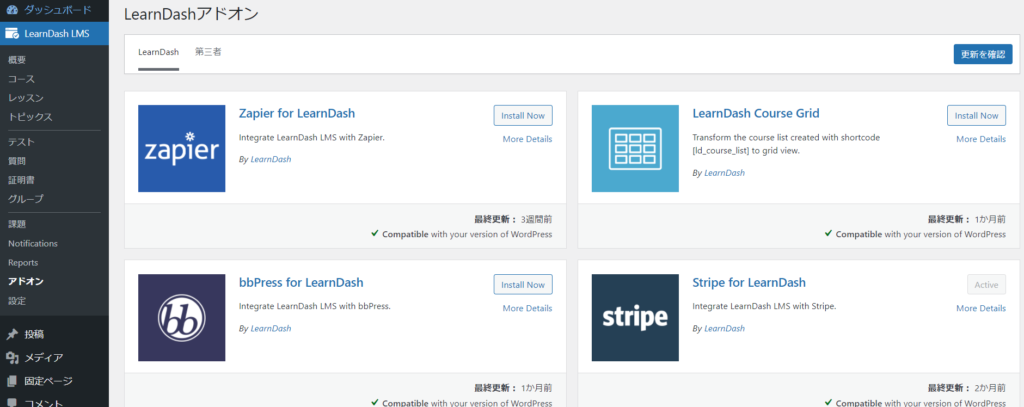
Task: Click the 3週間前 last-updated text
Action: point(536,220)
